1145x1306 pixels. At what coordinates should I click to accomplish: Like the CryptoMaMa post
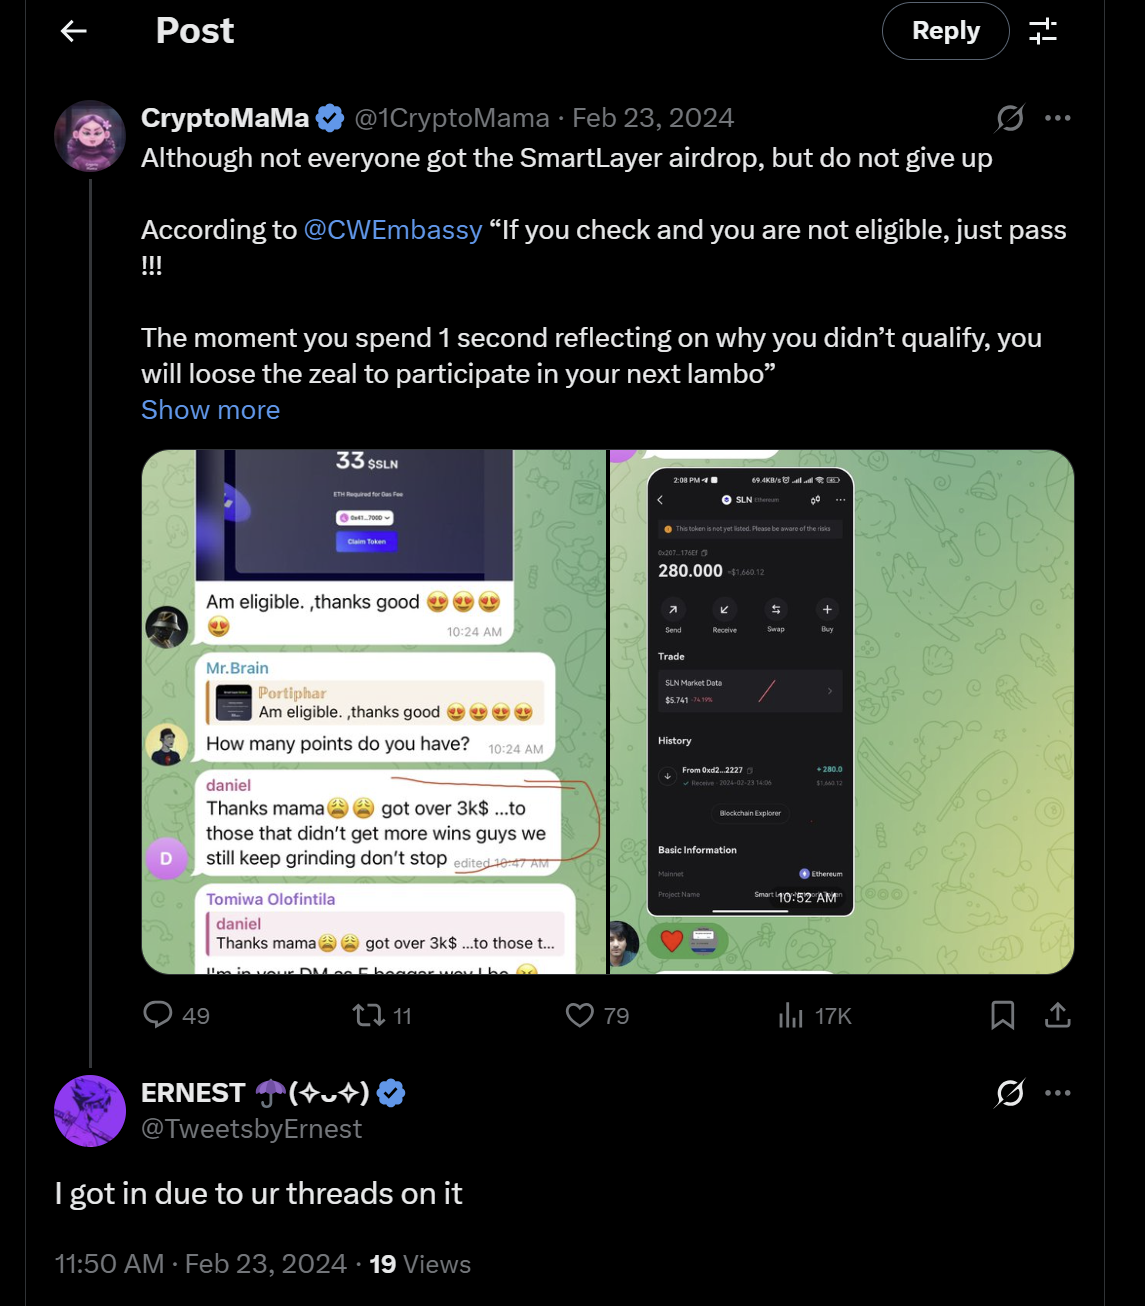pyautogui.click(x=580, y=1015)
